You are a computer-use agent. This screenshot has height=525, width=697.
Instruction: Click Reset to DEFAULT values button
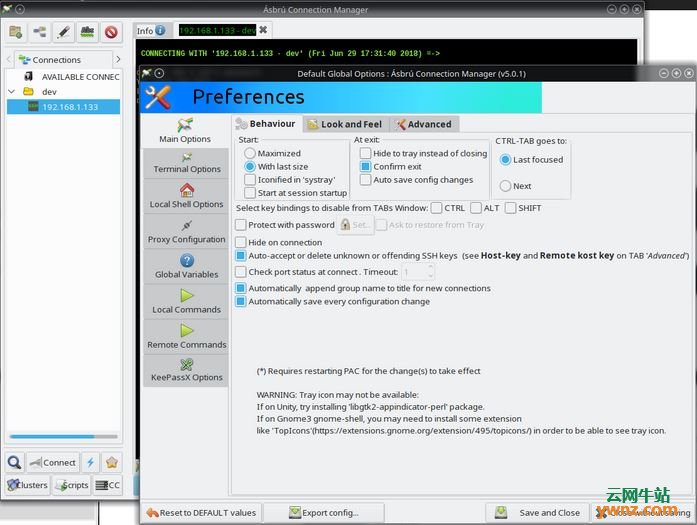(201, 513)
